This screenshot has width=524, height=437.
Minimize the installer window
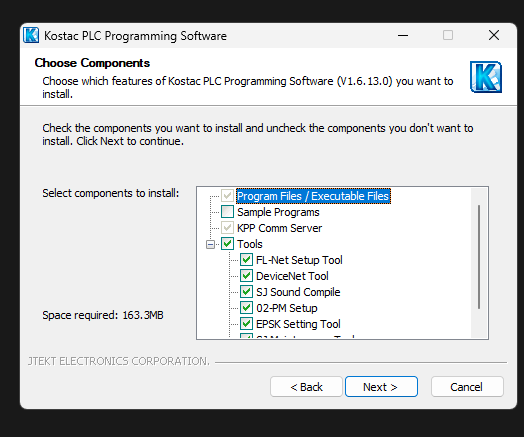[x=403, y=35]
